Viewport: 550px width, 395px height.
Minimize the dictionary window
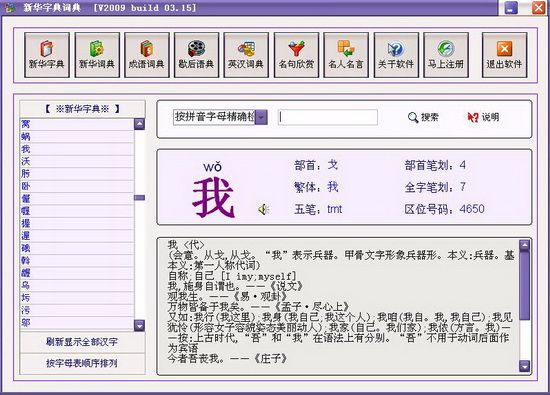click(511, 8)
